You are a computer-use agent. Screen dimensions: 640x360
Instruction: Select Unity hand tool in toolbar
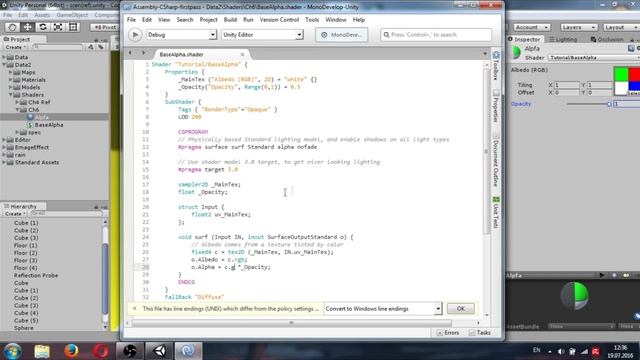coord(12,27)
